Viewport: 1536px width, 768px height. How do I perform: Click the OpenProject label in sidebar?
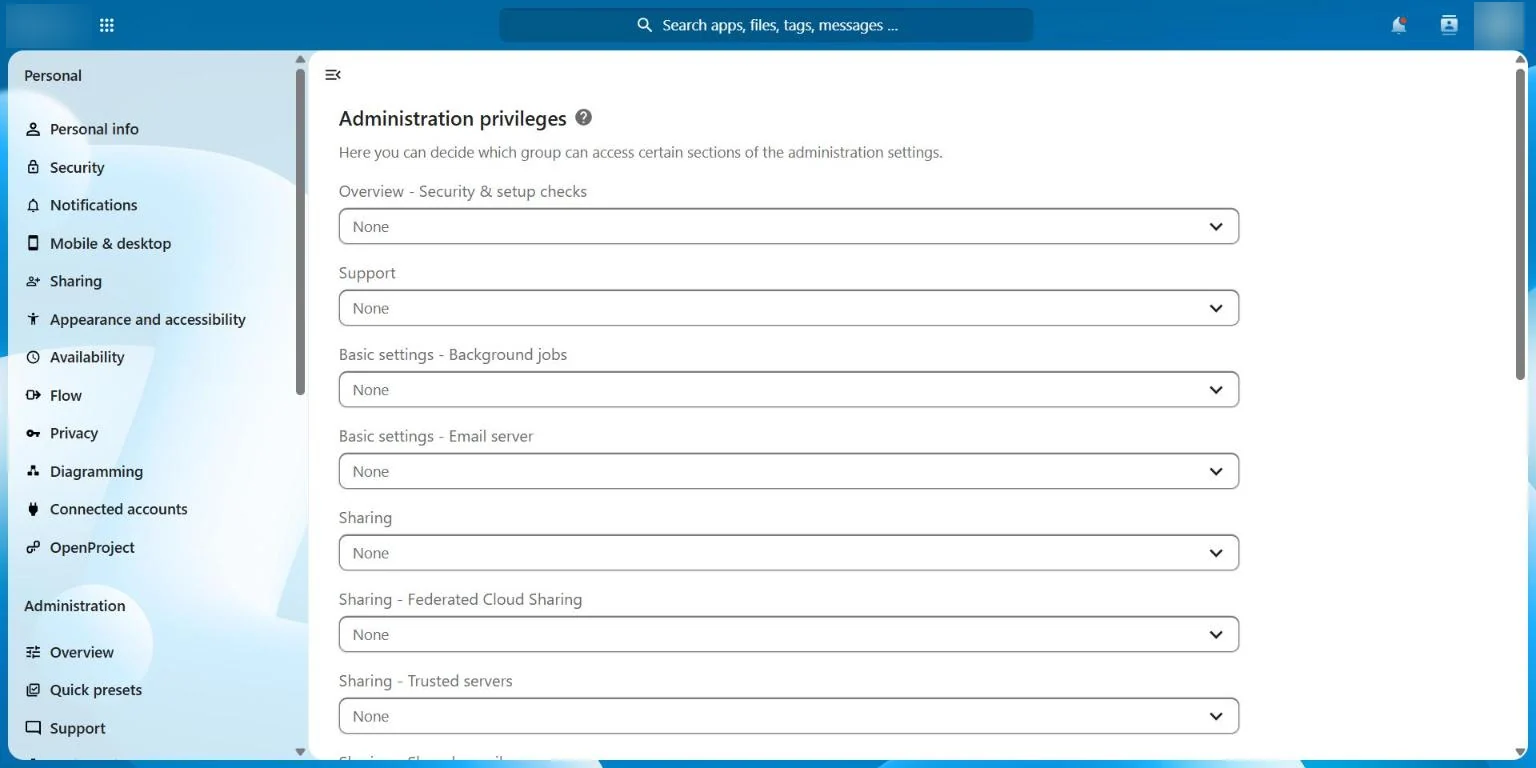point(92,547)
